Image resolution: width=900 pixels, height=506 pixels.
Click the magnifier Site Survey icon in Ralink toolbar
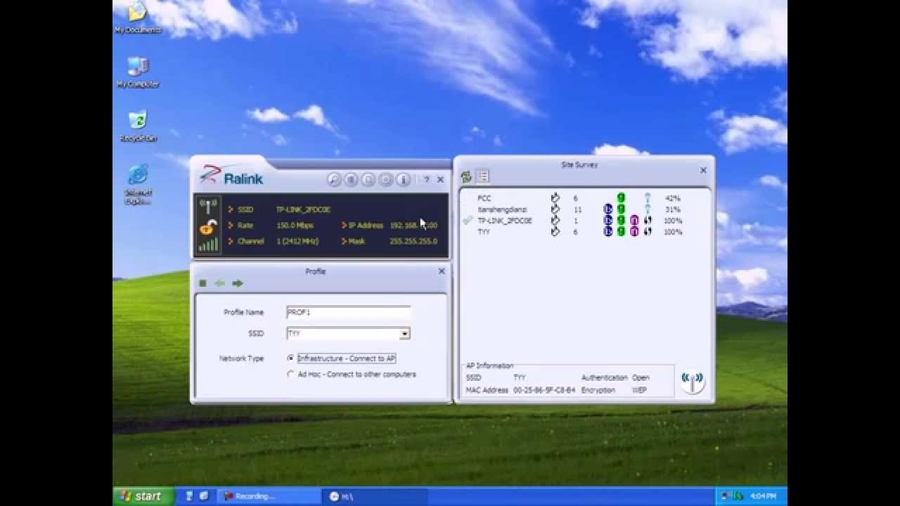click(x=334, y=180)
